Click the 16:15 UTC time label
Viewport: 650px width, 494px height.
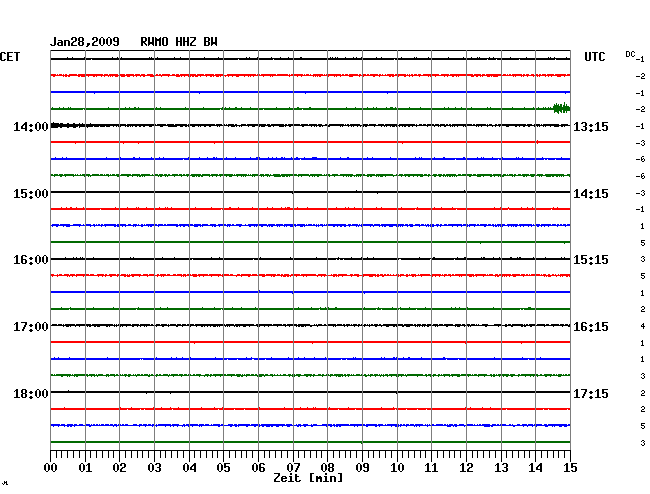[x=591, y=327]
